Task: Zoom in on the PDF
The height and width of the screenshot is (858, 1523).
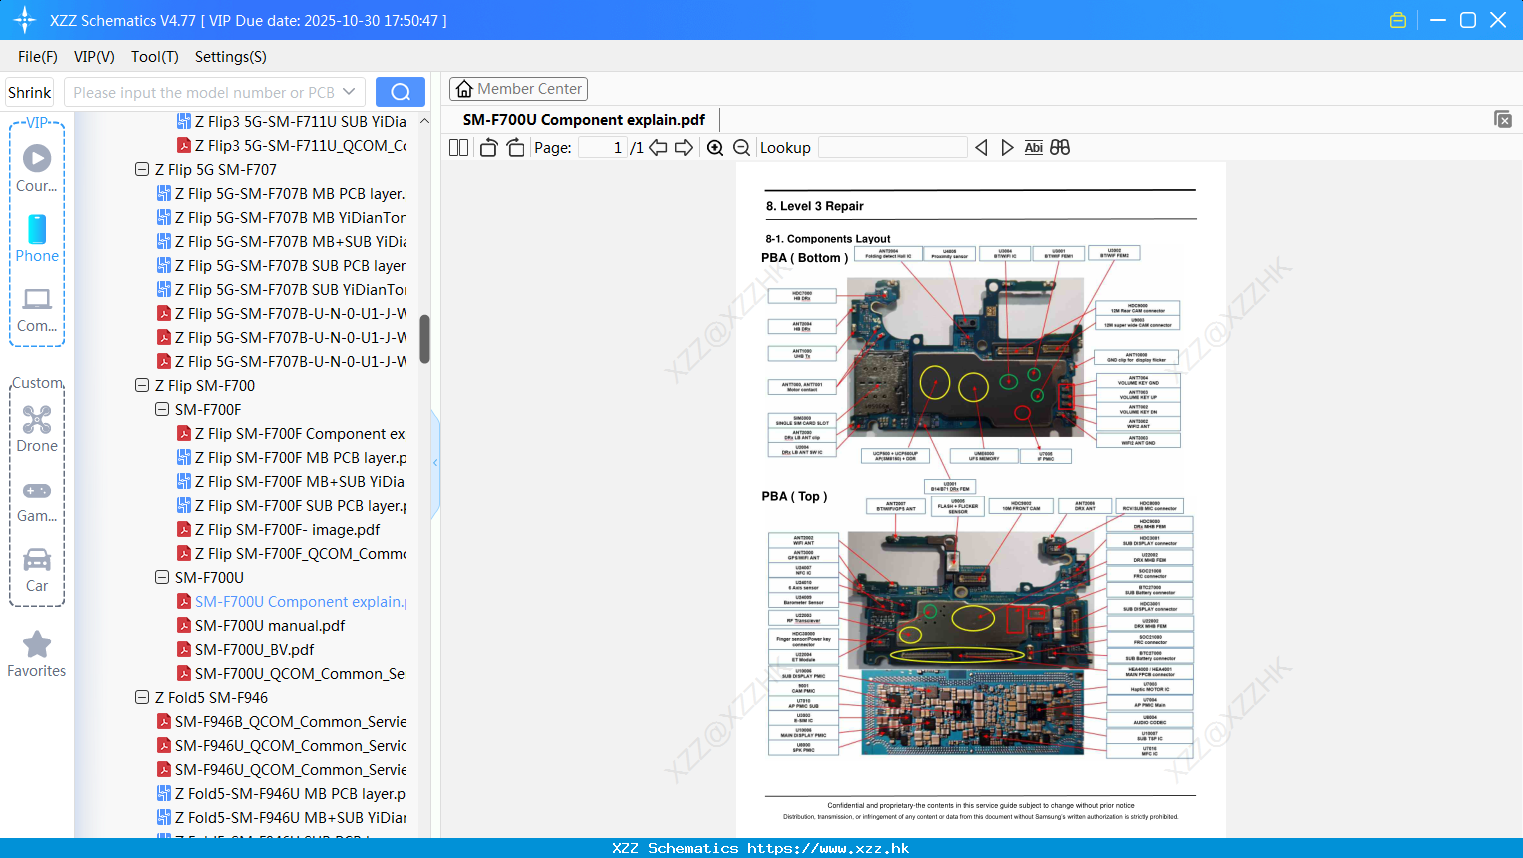Action: coord(715,147)
